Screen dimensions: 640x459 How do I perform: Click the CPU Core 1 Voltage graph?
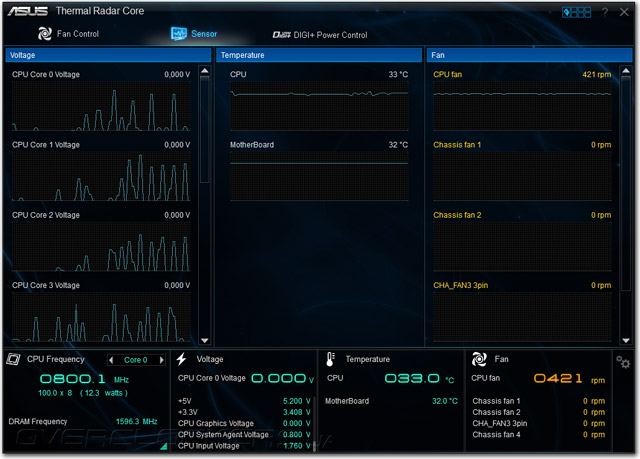[x=101, y=176]
